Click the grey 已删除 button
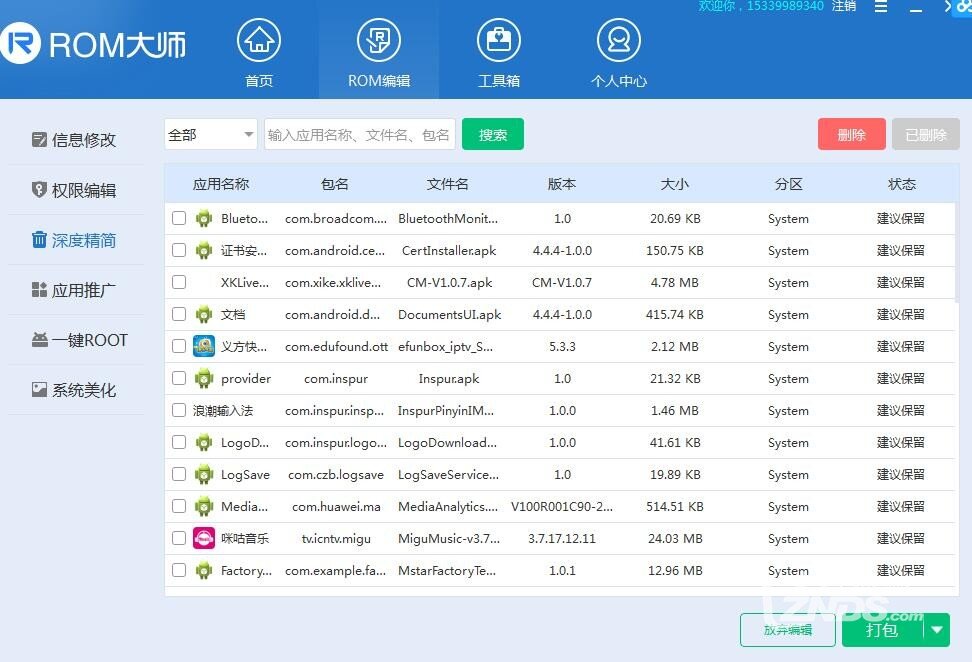This screenshot has width=972, height=662. tap(926, 135)
